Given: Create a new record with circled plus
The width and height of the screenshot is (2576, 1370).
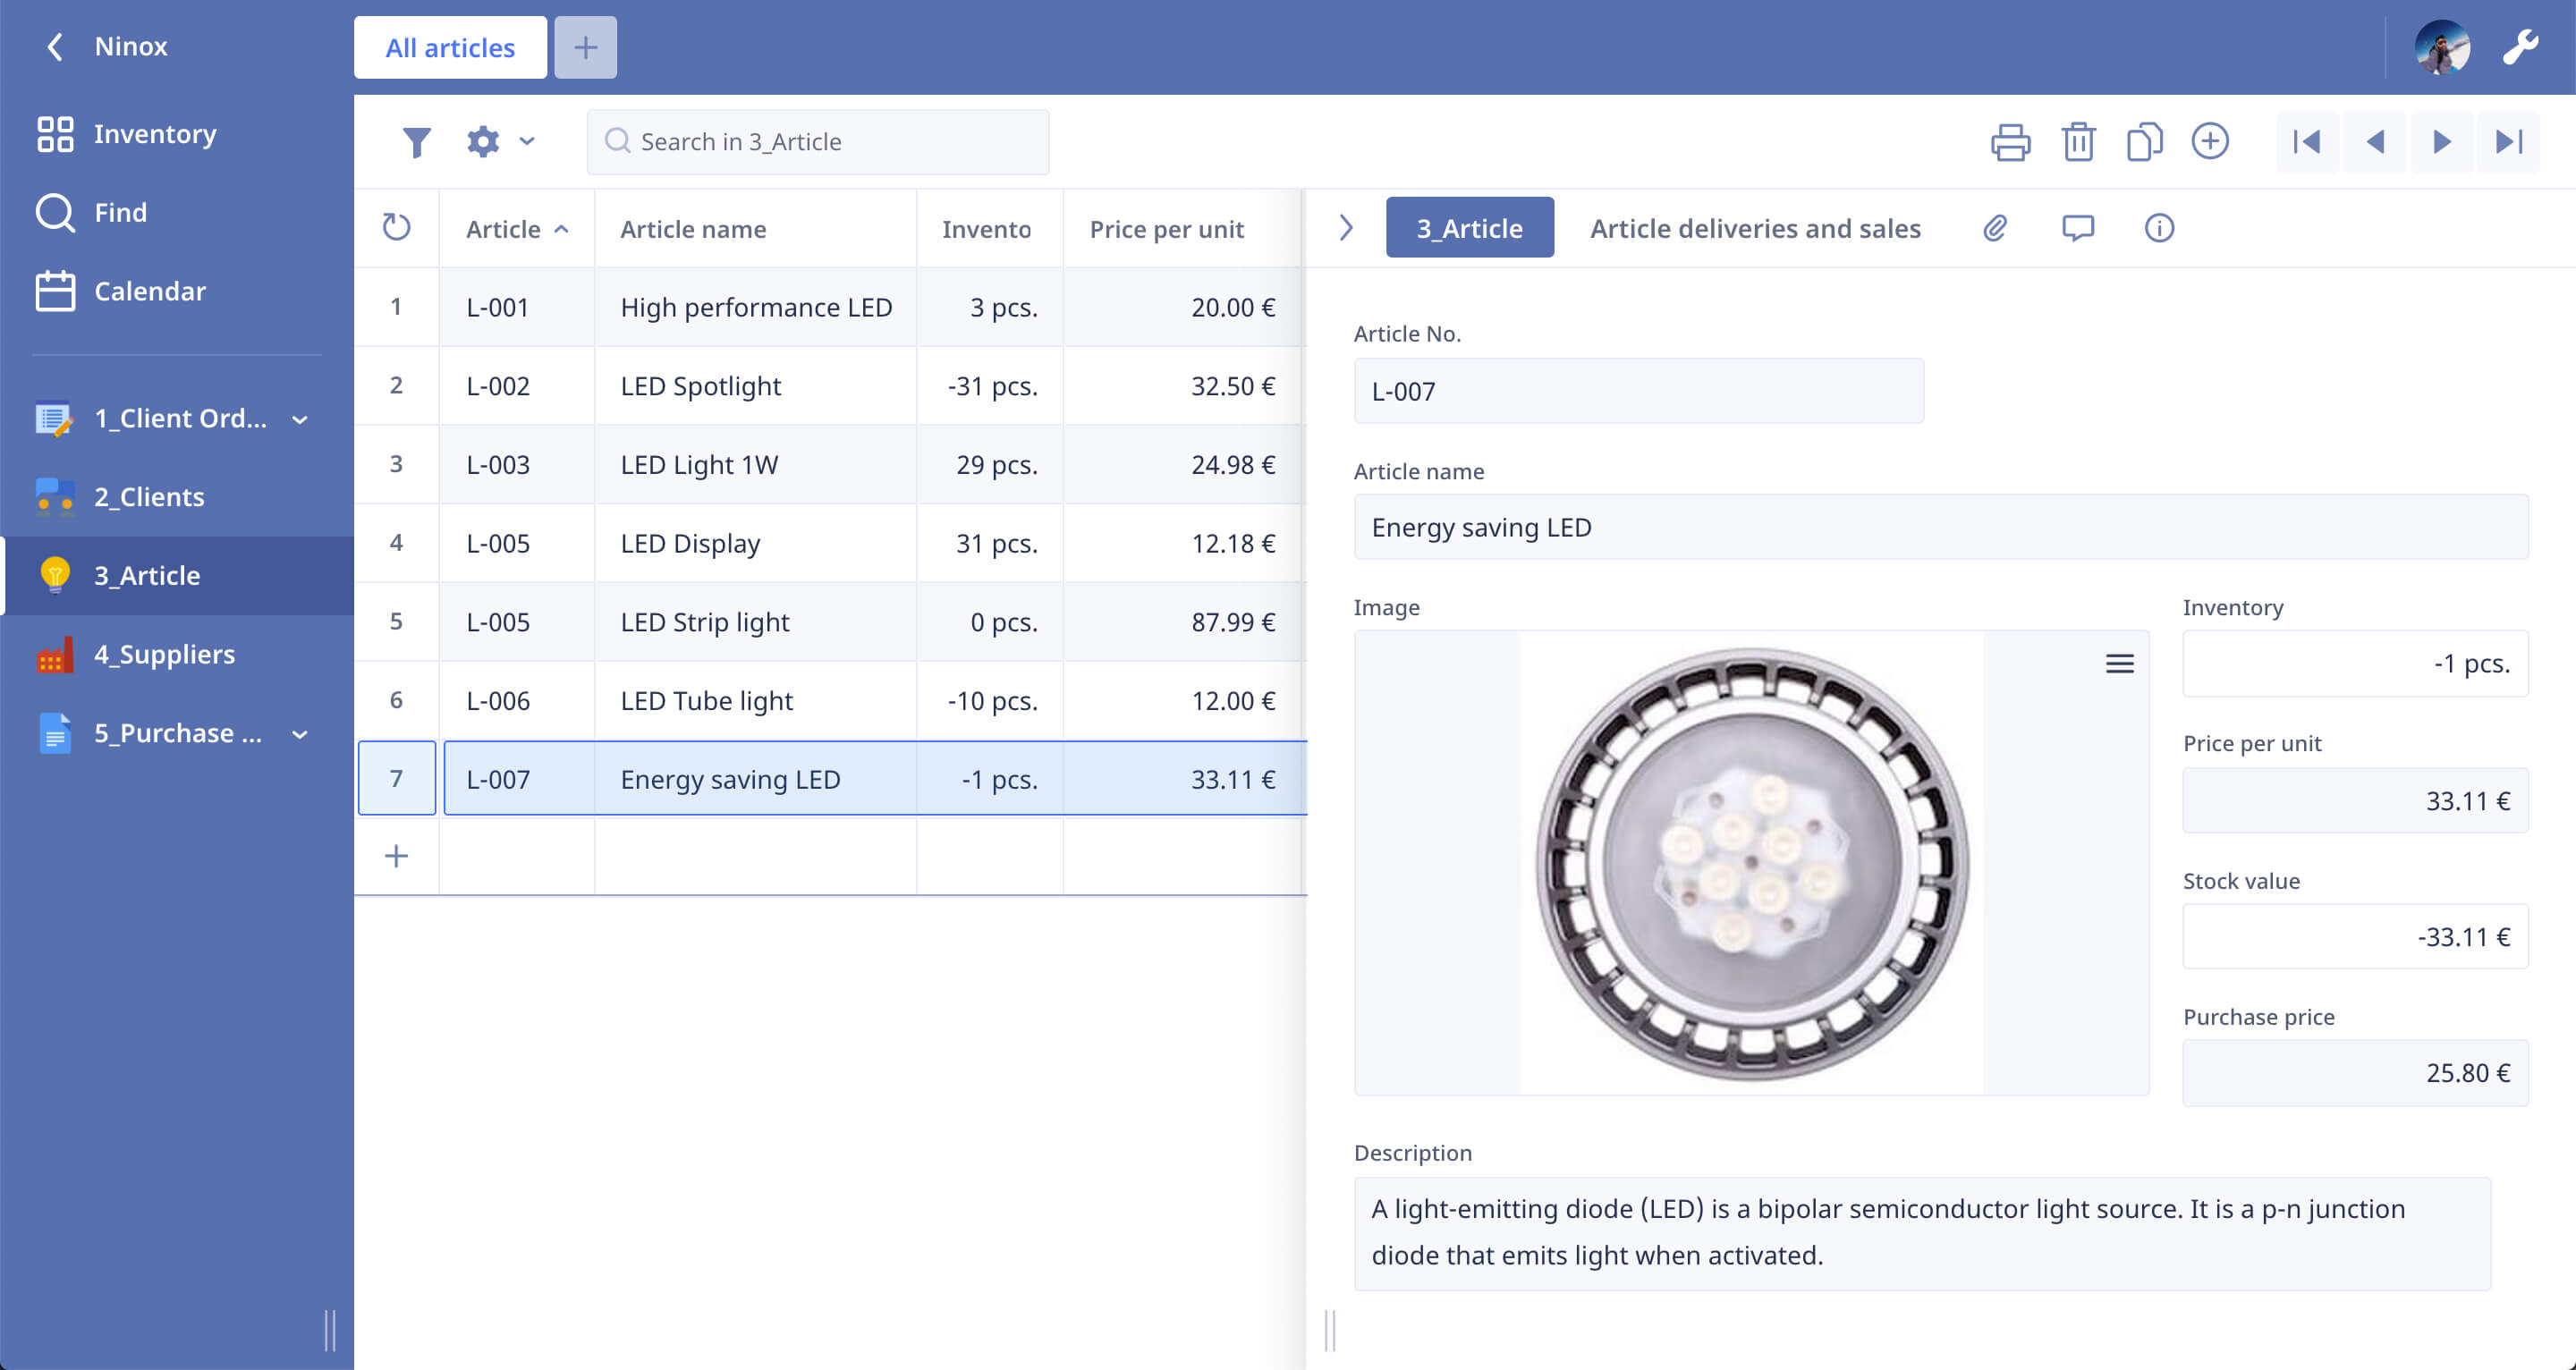Looking at the screenshot, I should (2210, 141).
